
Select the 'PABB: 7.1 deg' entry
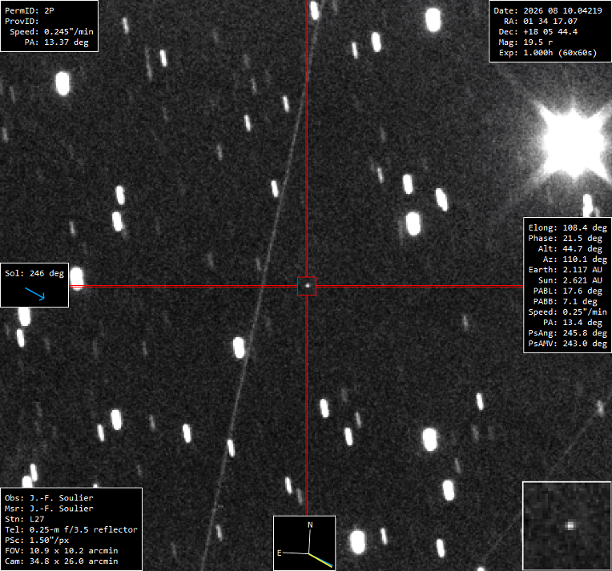(x=566, y=301)
